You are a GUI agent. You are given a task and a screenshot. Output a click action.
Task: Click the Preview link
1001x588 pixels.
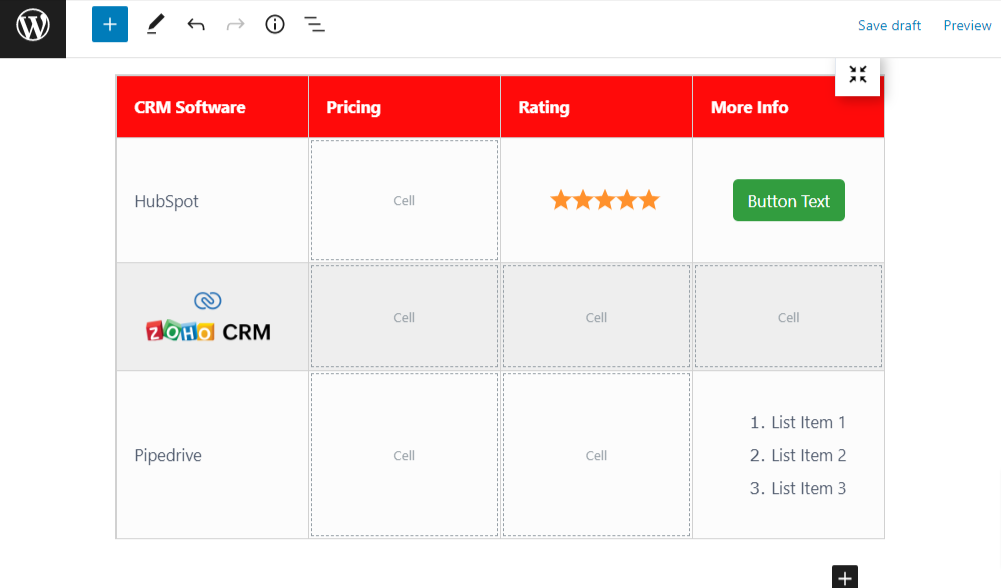tap(967, 26)
